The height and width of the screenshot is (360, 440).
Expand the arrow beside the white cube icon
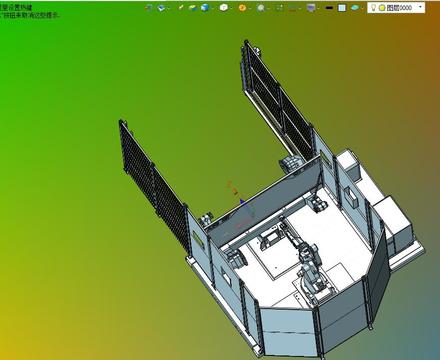(x=231, y=8)
